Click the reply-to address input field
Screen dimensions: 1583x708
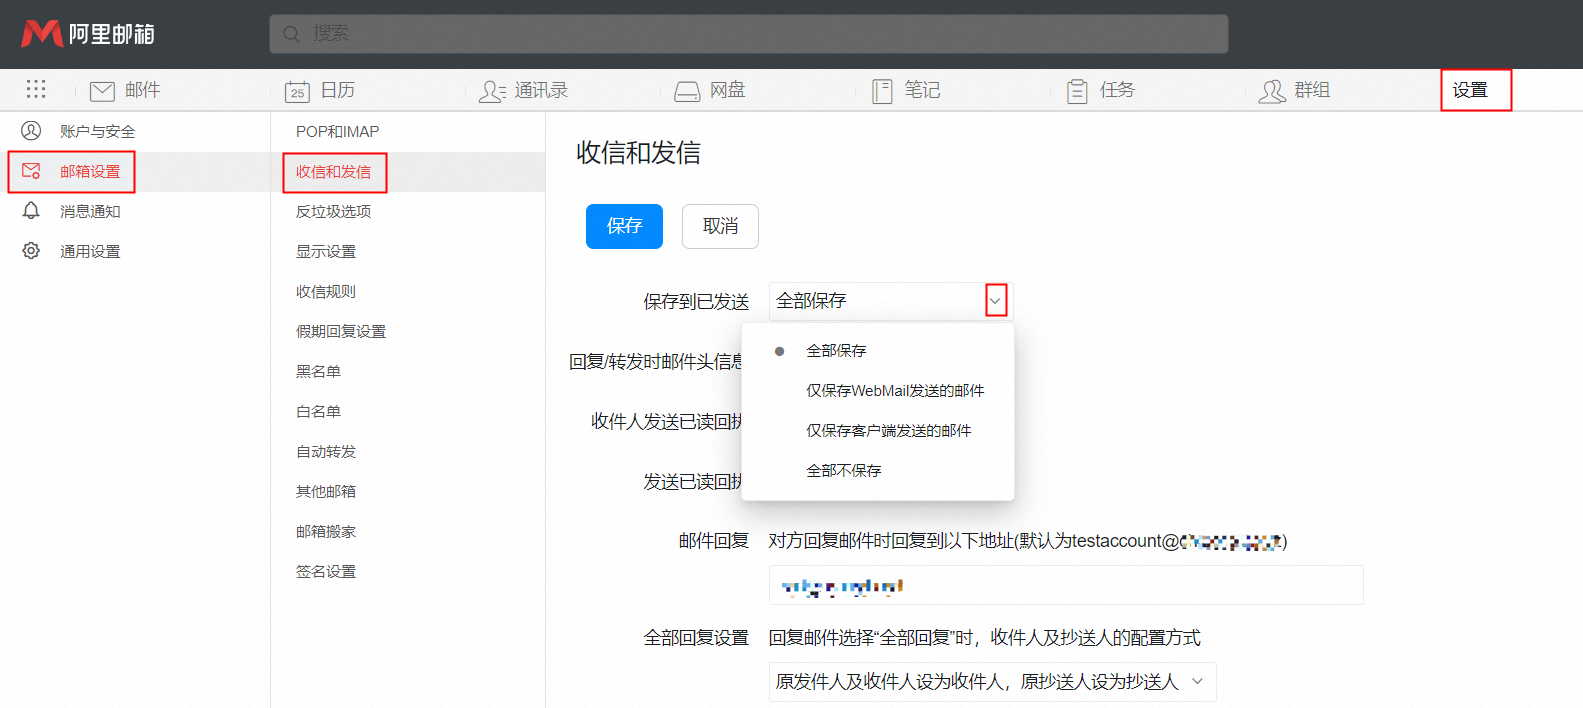coord(1065,585)
